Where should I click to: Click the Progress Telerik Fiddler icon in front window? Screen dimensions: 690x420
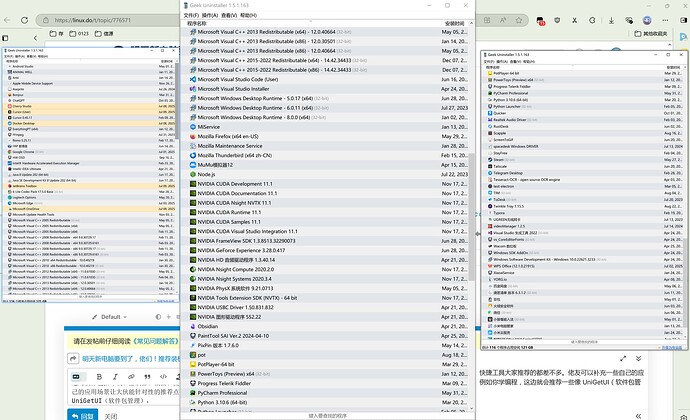pyautogui.click(x=193, y=383)
